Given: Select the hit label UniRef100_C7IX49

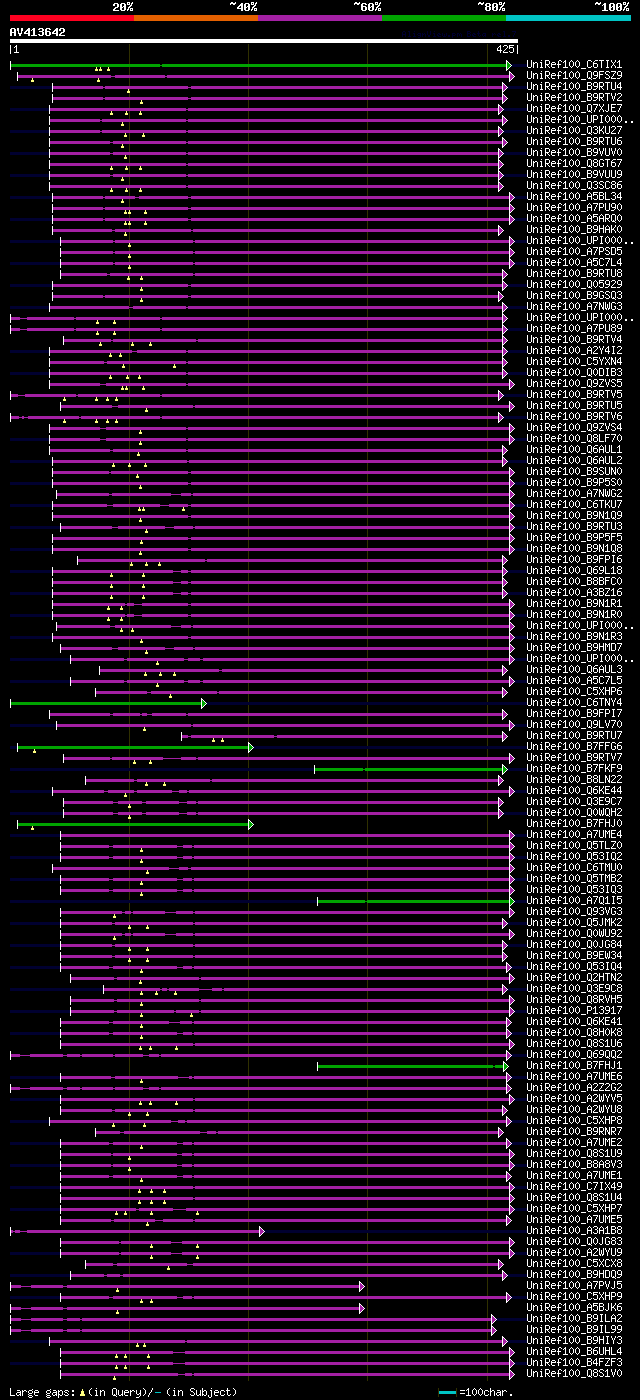Looking at the screenshot, I should (573, 1186).
